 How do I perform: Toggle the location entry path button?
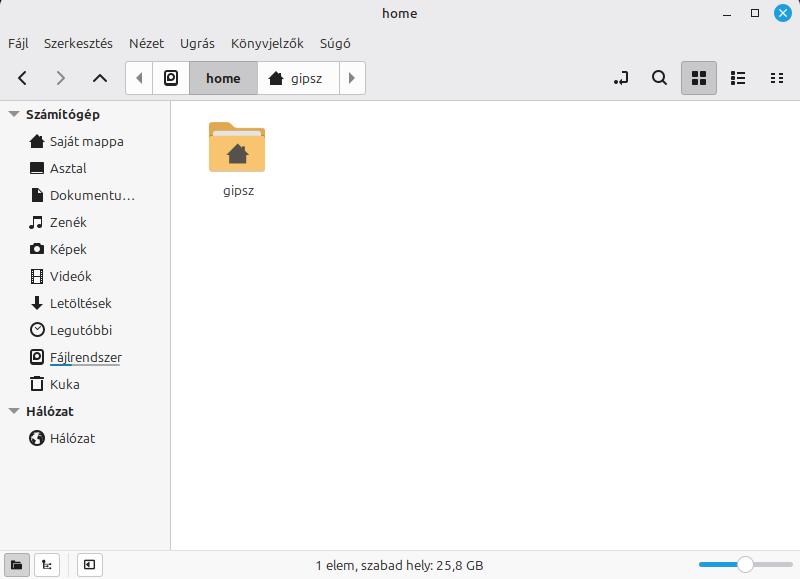(x=621, y=78)
